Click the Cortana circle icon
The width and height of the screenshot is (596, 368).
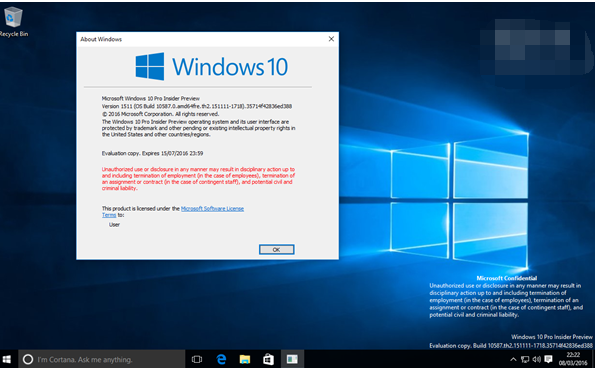click(28, 359)
